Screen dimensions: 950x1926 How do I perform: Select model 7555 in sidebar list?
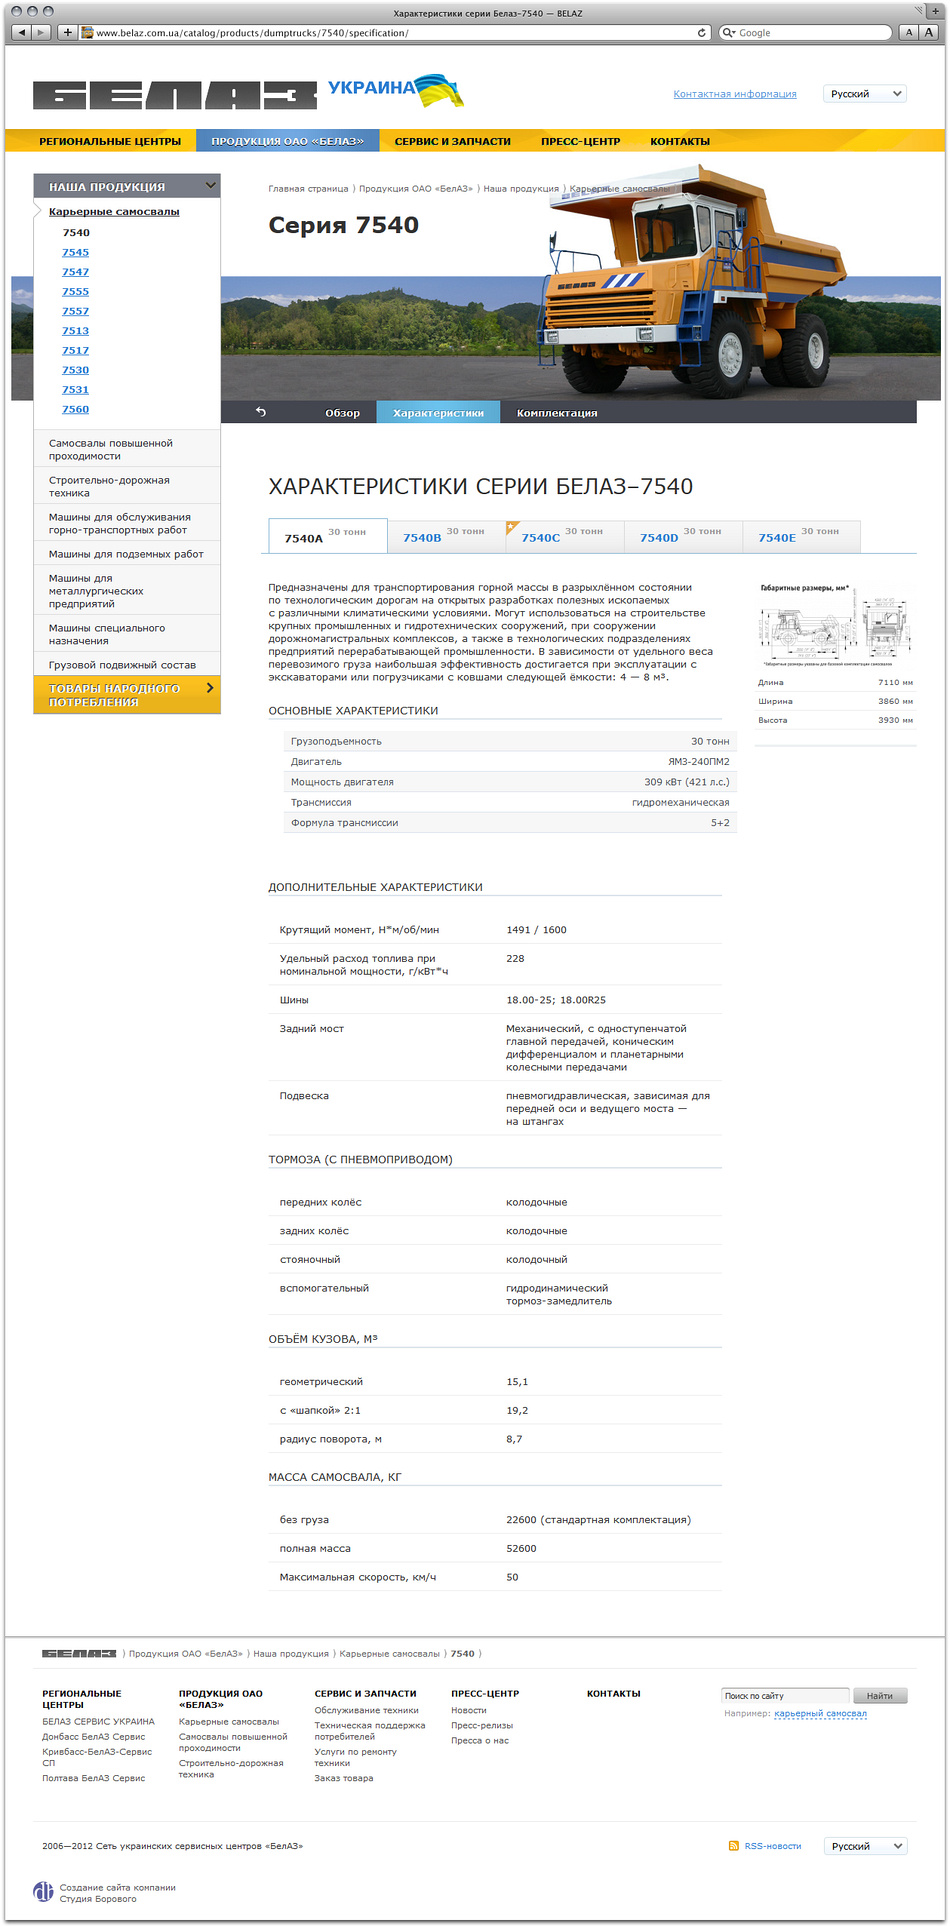75,292
